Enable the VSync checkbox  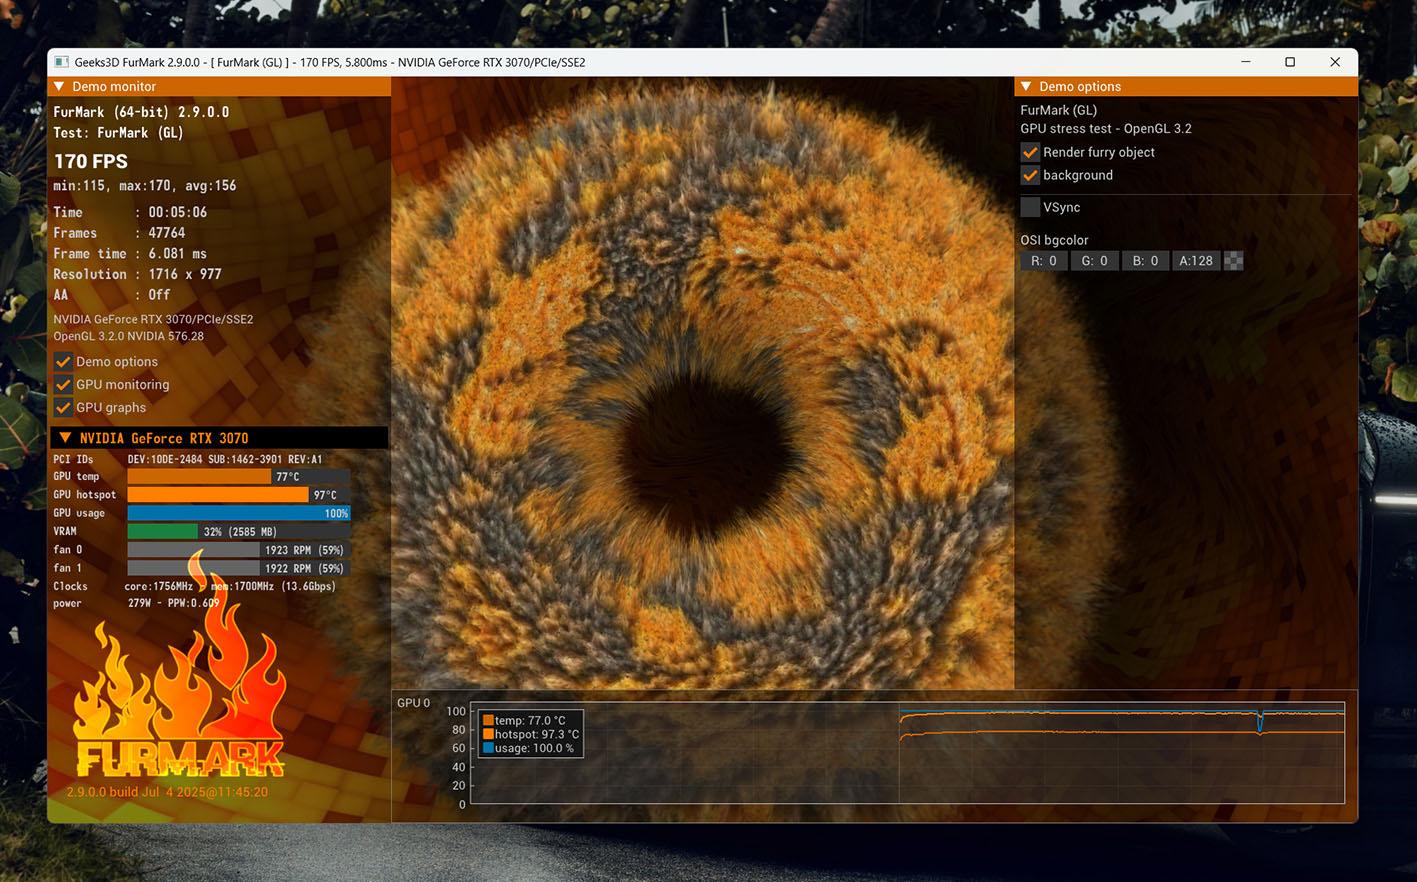[x=1030, y=207]
